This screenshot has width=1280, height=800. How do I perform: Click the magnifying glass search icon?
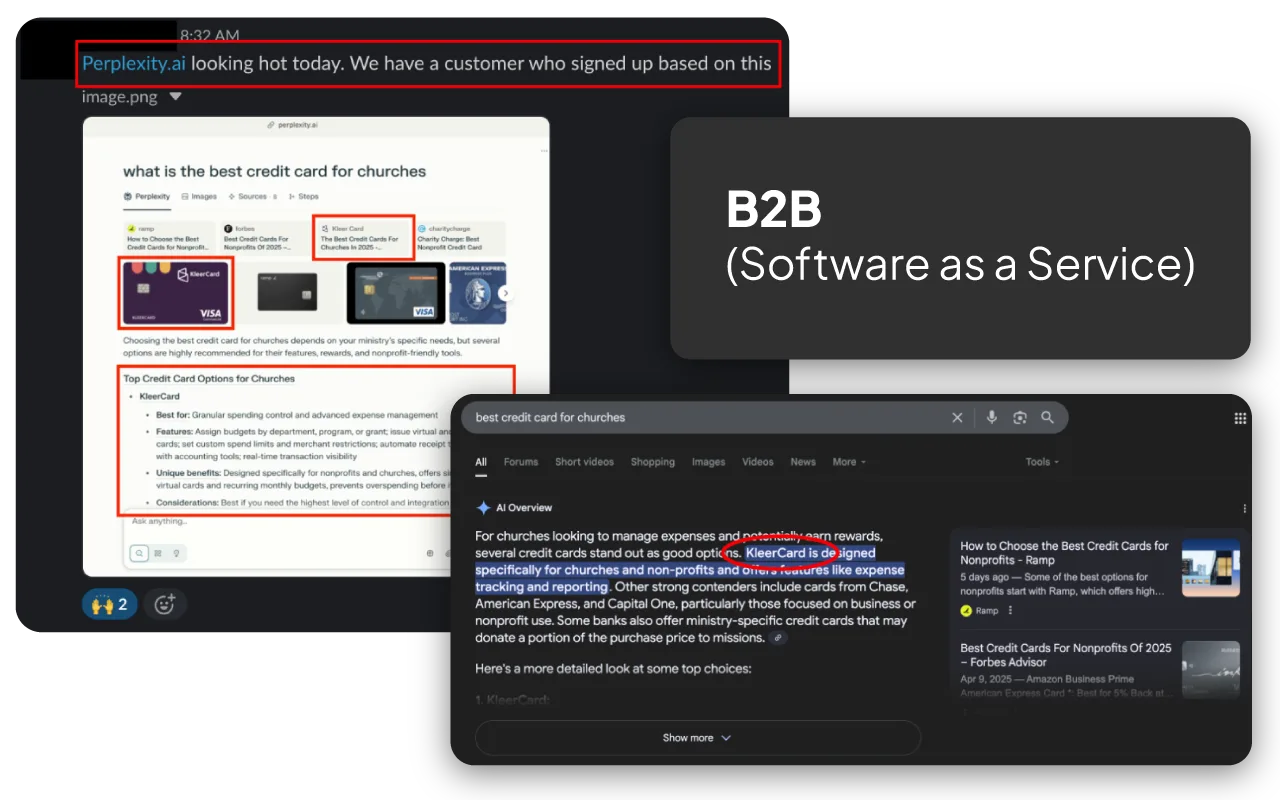pos(1047,418)
